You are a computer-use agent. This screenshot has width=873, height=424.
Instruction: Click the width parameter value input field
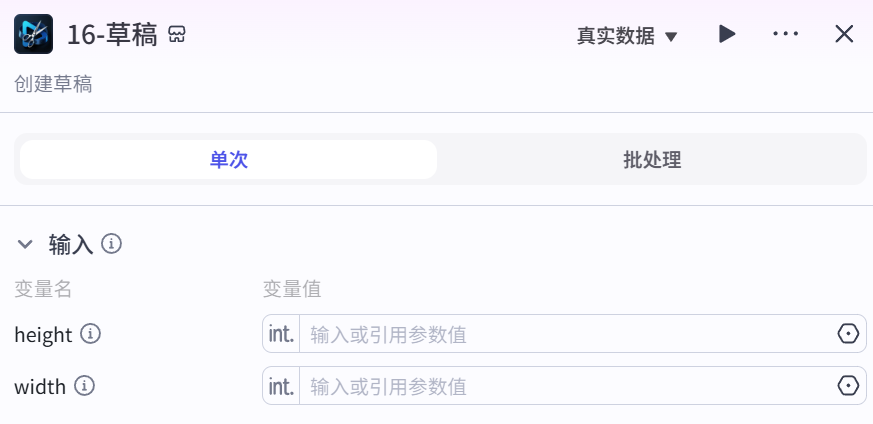tap(567, 385)
